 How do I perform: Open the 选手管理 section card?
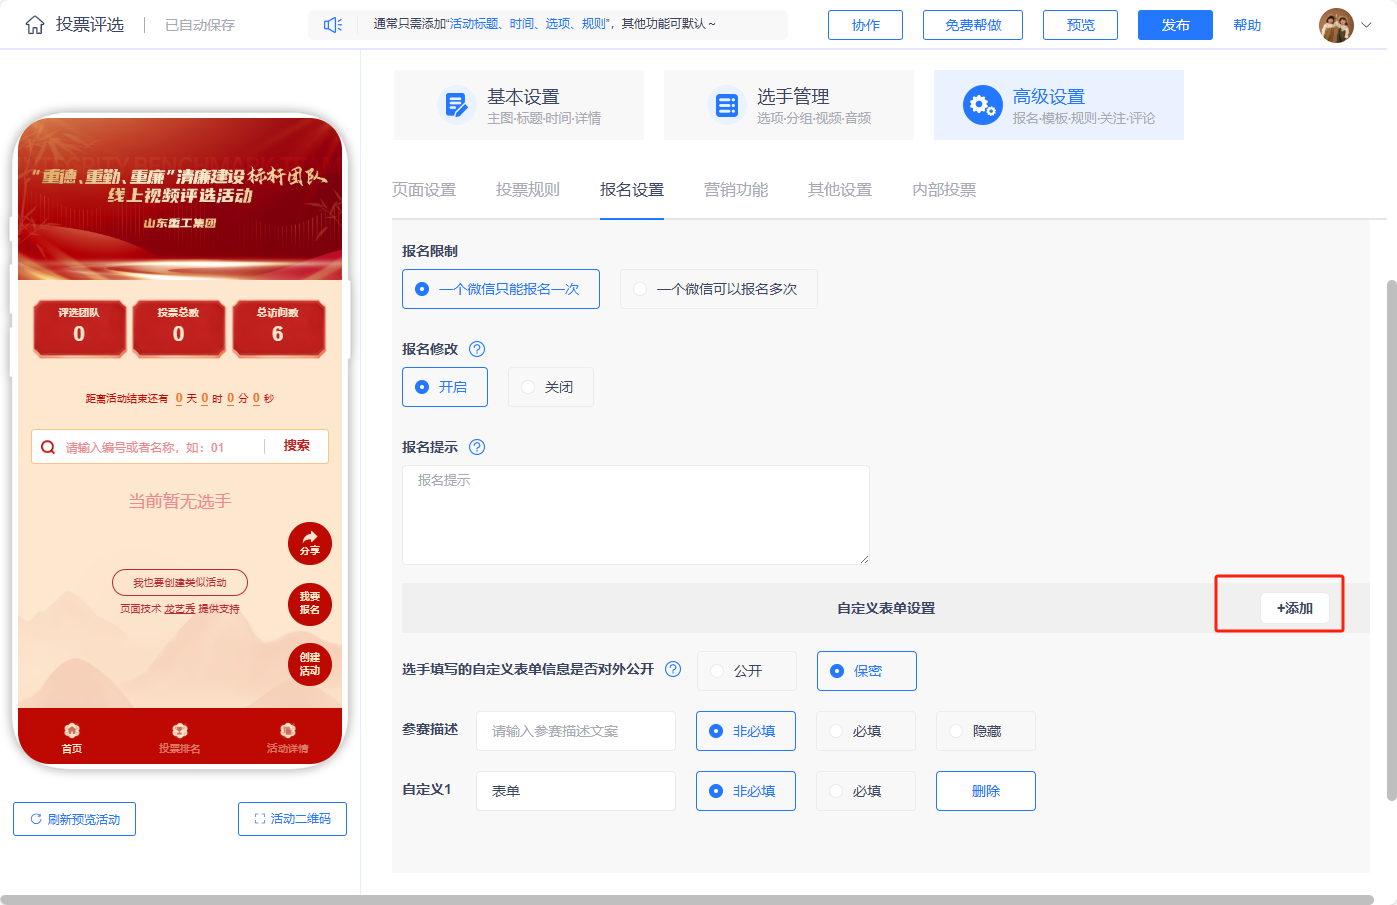789,105
